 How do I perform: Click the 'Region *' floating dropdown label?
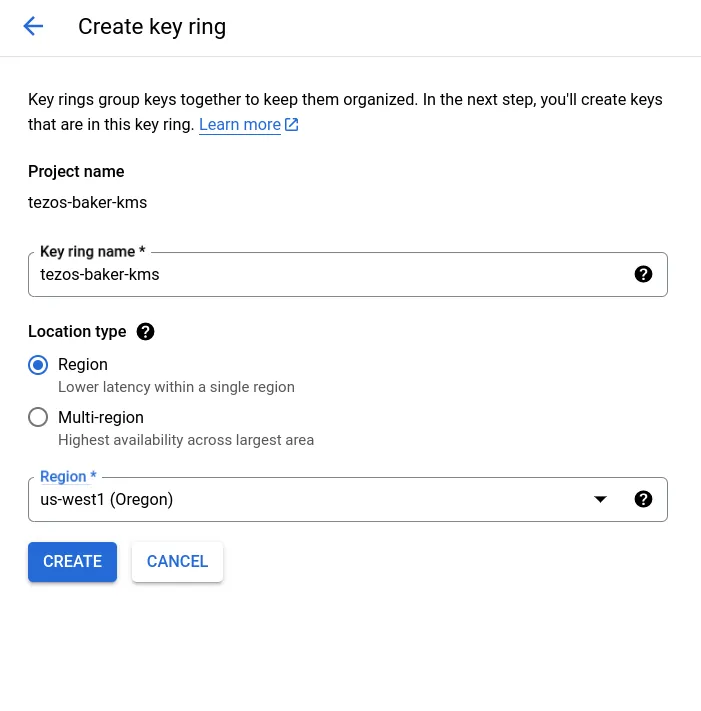67,477
